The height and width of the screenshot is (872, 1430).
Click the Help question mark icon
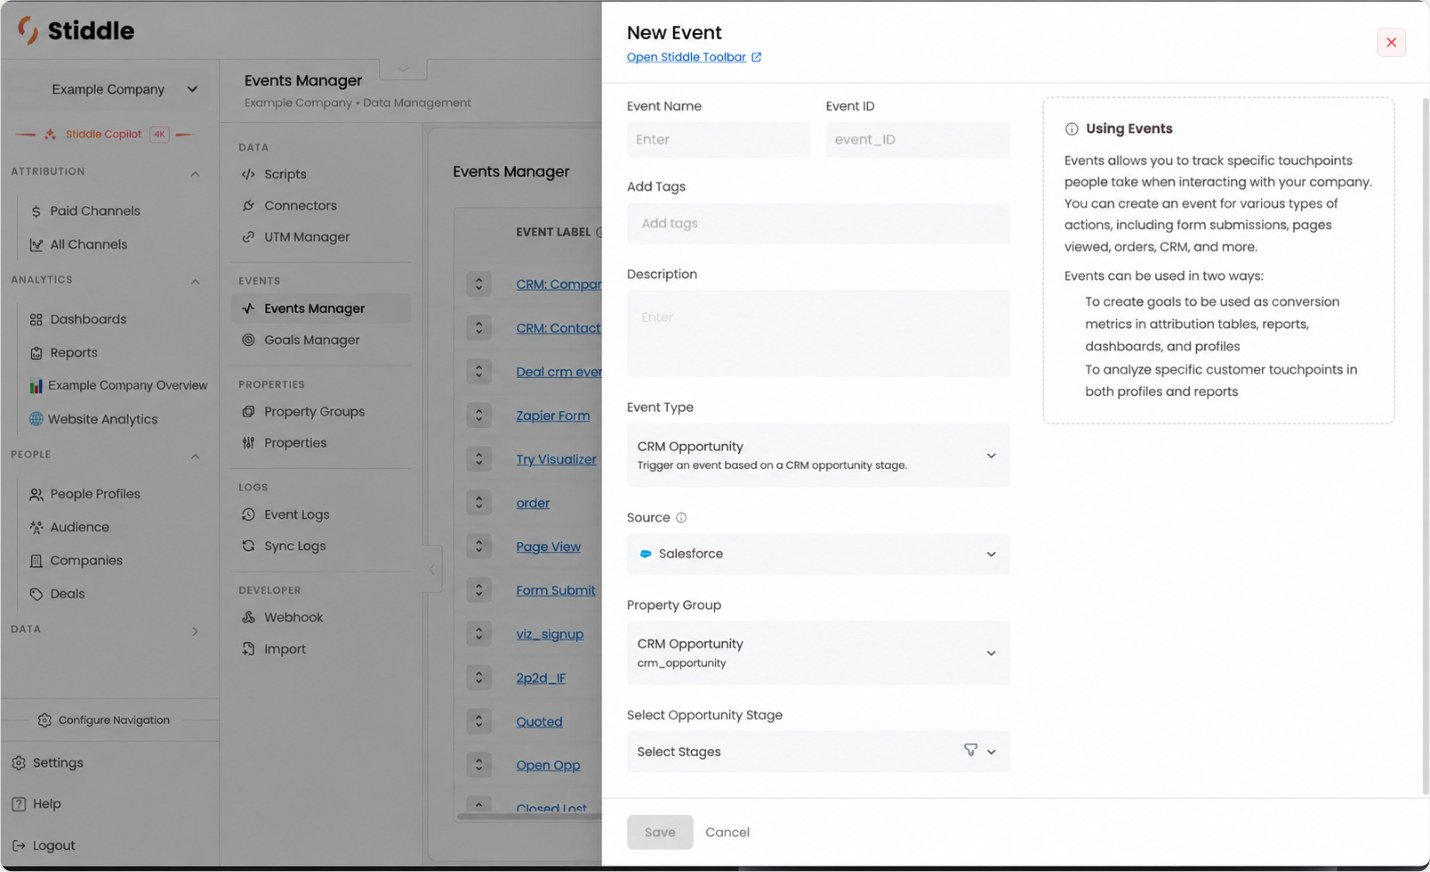pyautogui.click(x=18, y=804)
